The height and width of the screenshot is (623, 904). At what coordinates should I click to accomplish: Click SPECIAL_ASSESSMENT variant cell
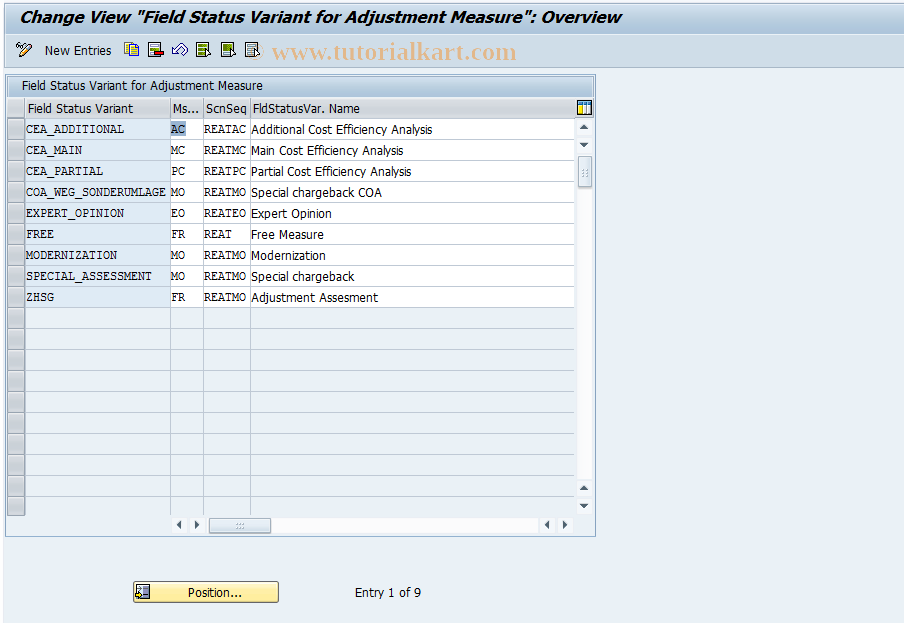[x=97, y=277]
